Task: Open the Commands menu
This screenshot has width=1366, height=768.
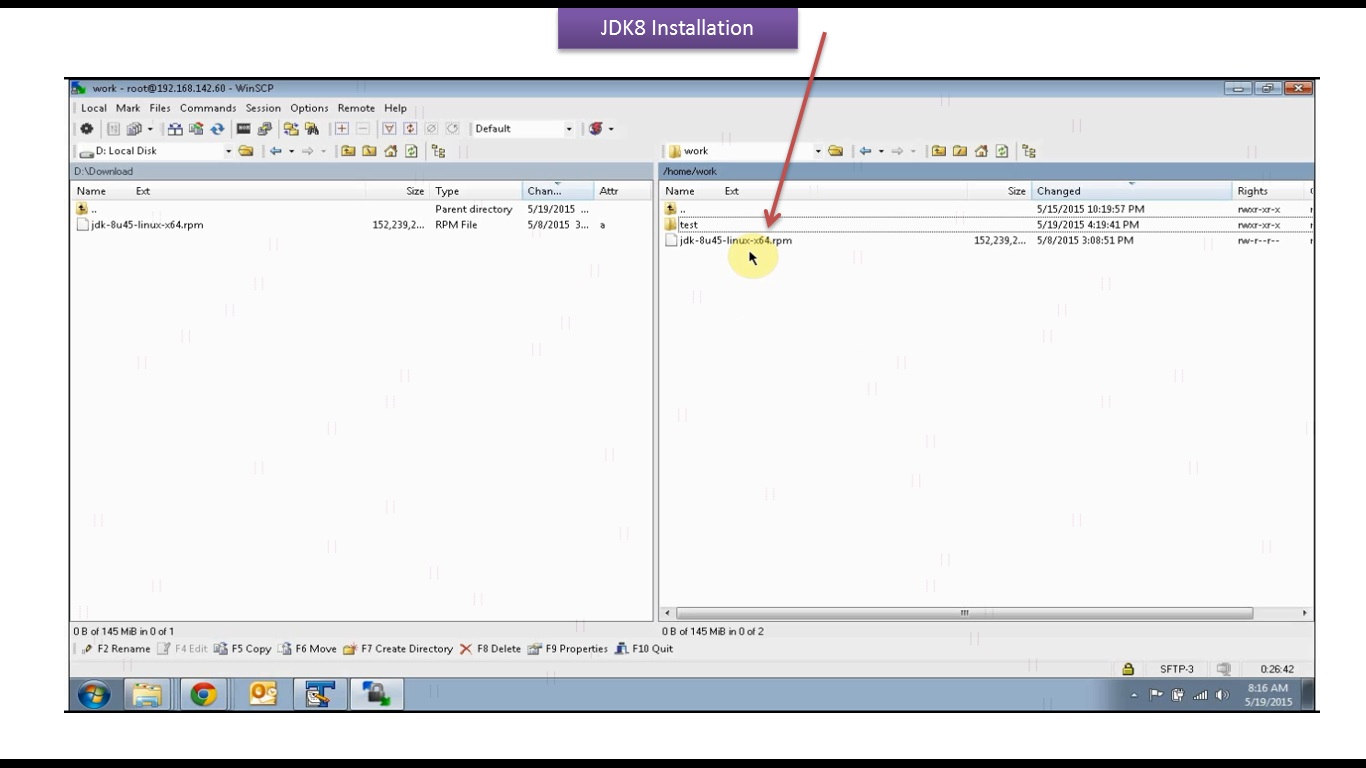Action: 208,108
